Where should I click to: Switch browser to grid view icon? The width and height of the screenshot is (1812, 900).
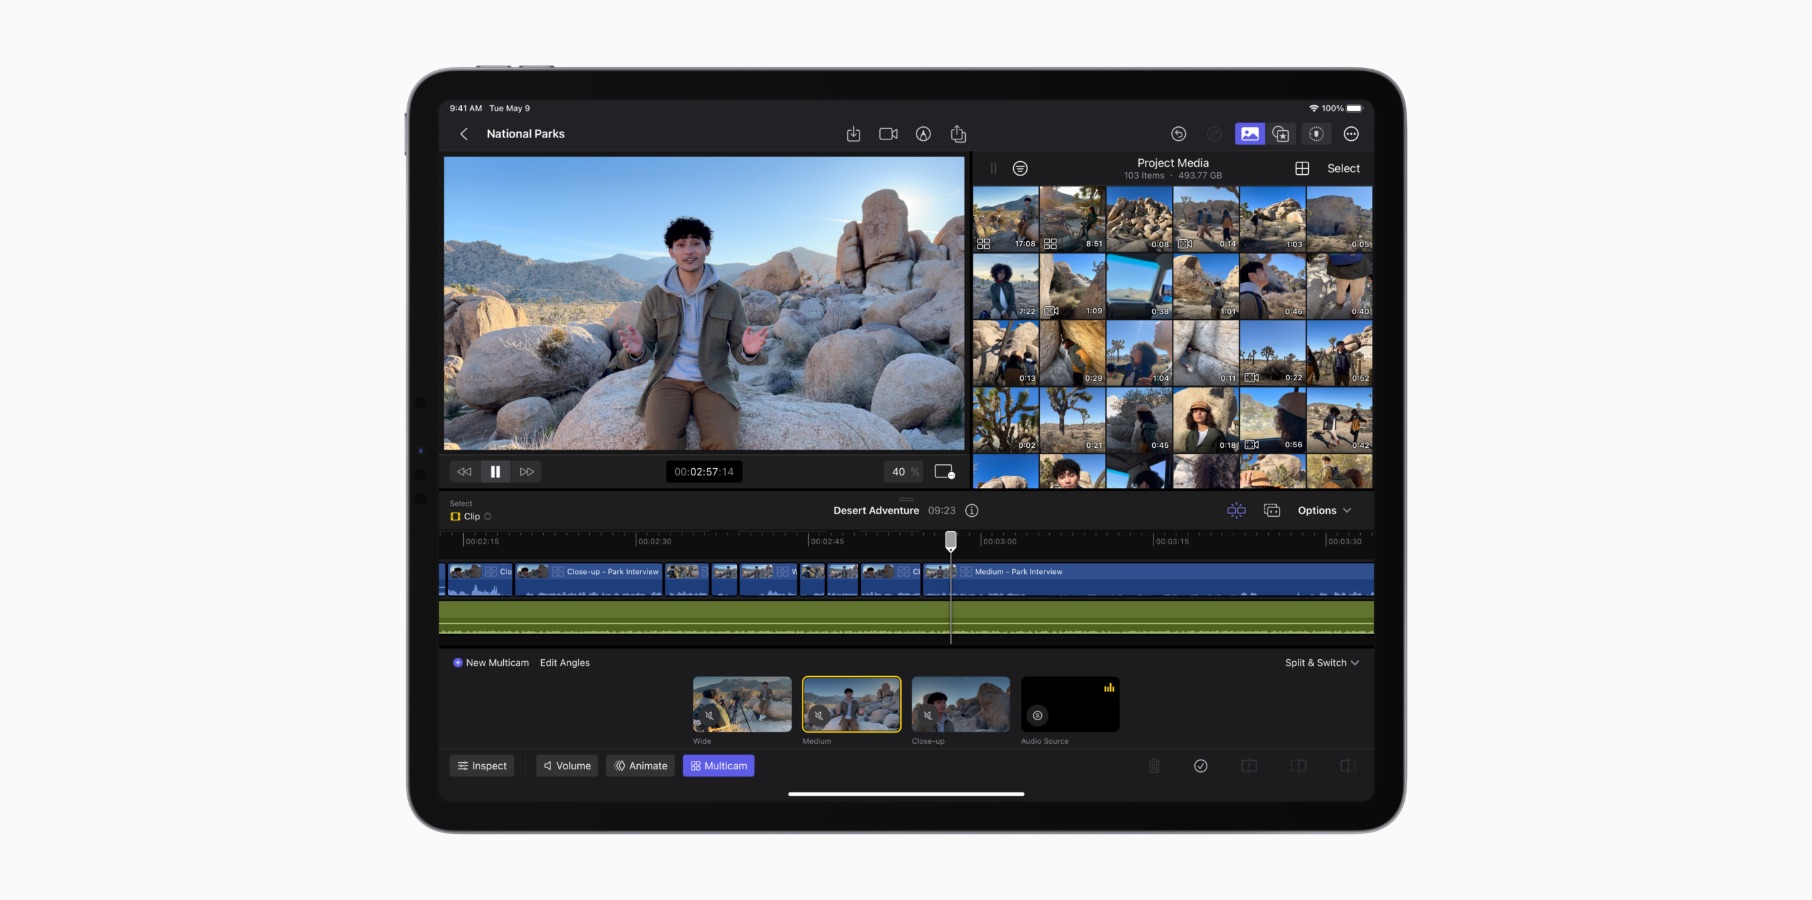pyautogui.click(x=1302, y=169)
